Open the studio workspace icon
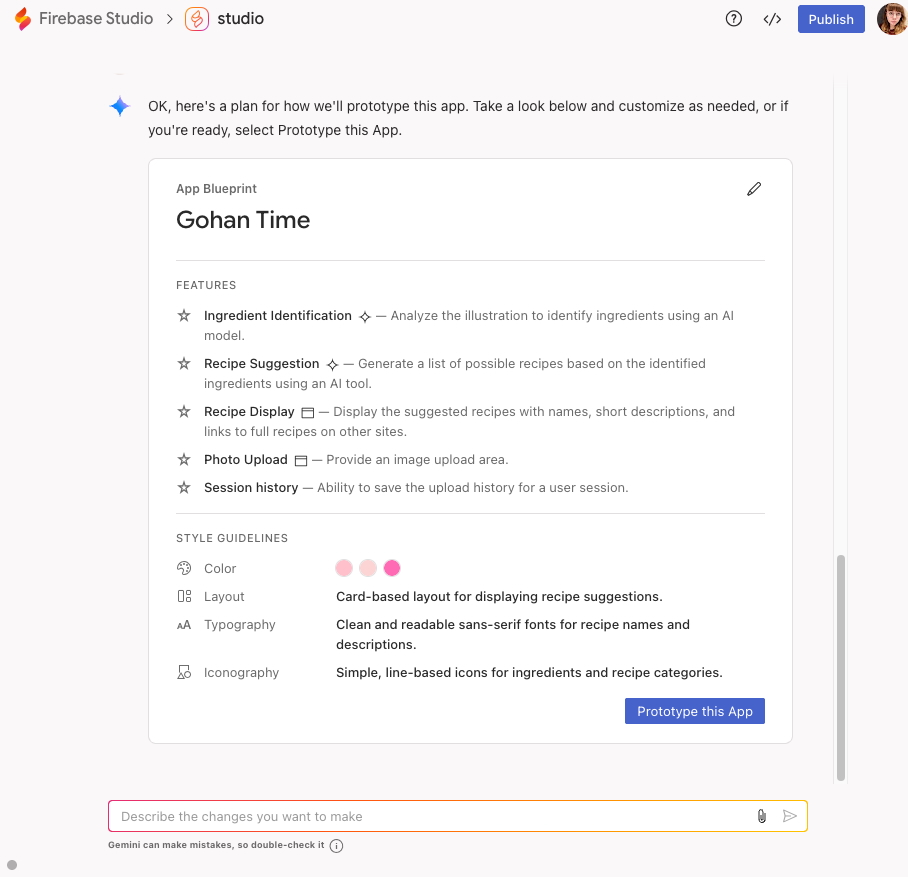 (197, 19)
